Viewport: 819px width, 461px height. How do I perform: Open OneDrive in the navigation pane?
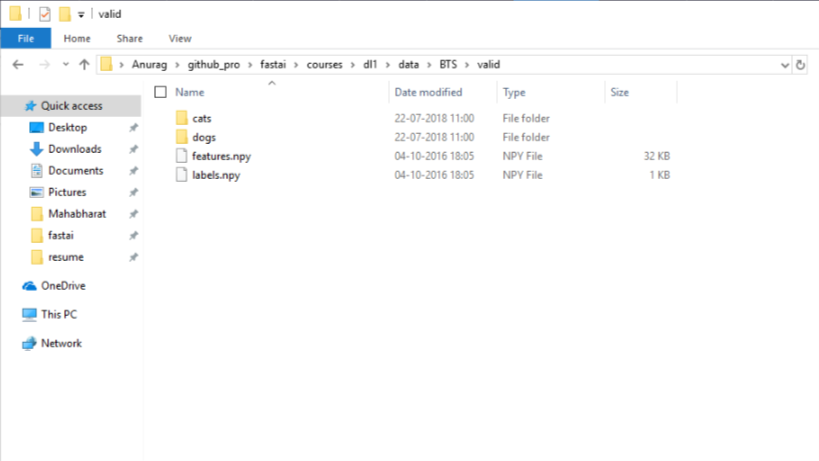click(x=62, y=285)
